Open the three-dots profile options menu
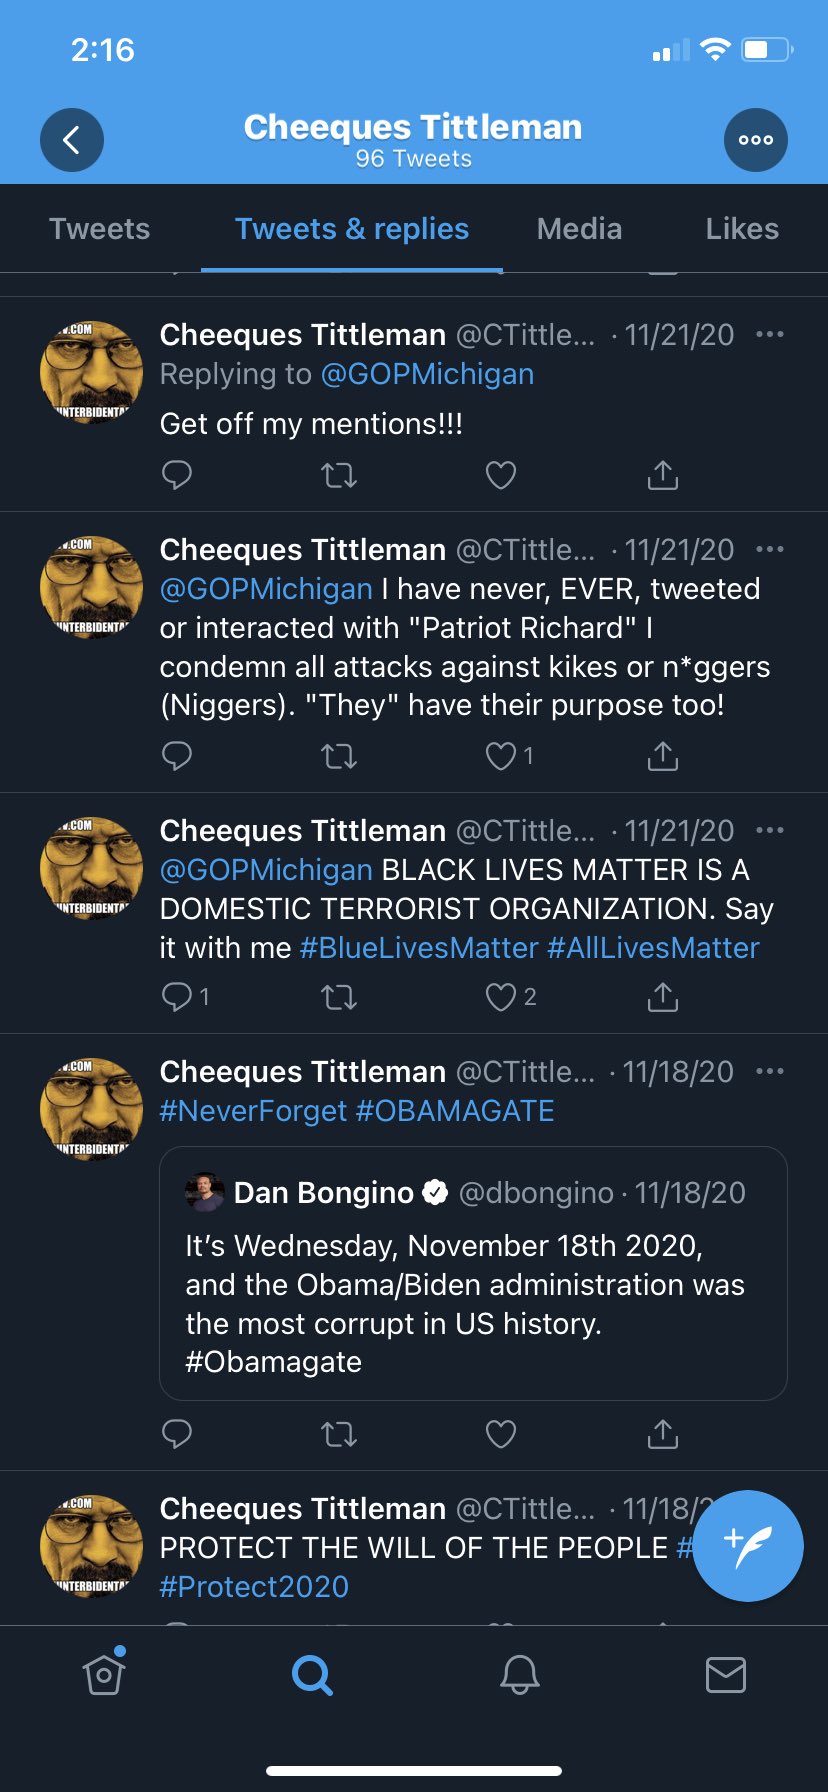 coord(756,140)
